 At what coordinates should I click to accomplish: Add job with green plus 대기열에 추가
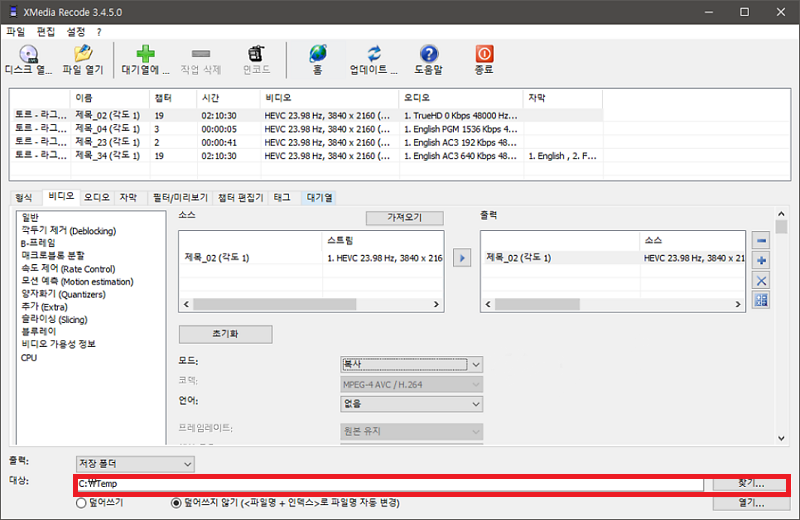145,54
